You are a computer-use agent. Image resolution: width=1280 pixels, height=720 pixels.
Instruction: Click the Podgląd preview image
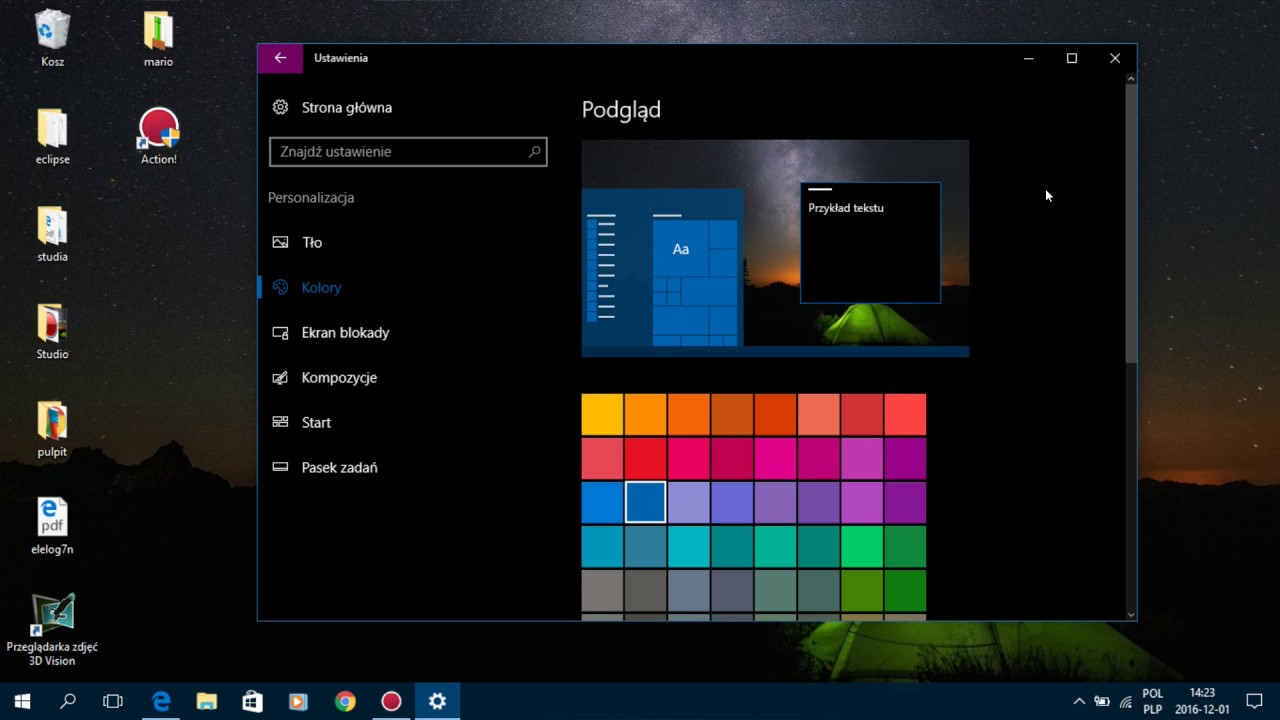point(775,248)
